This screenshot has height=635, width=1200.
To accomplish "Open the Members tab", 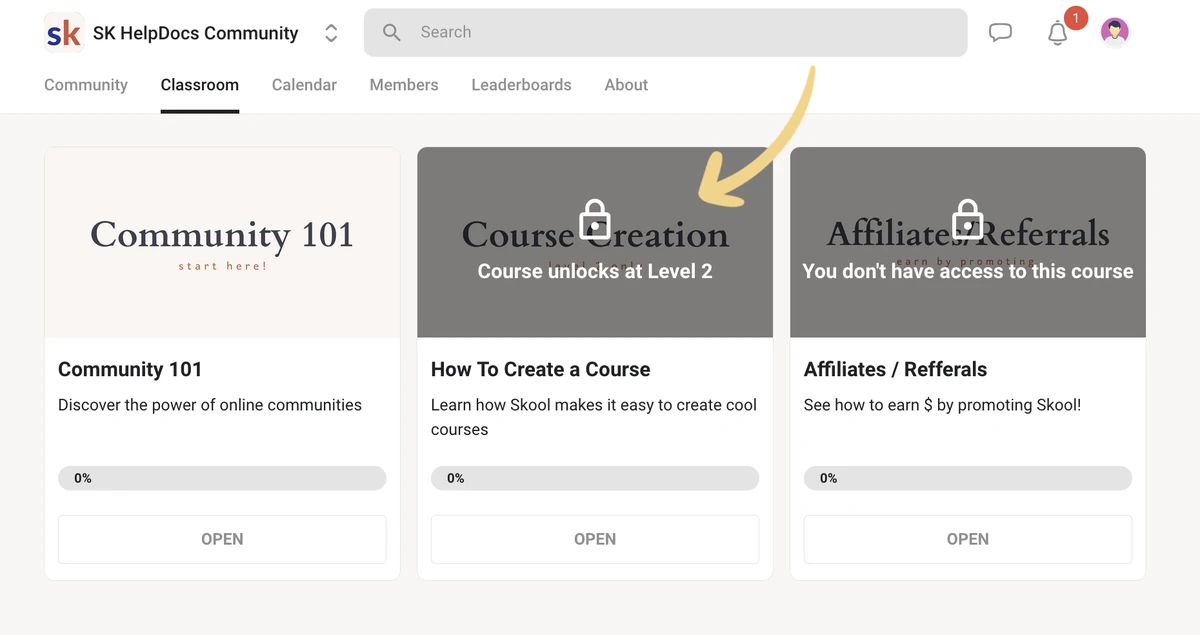I will click(x=404, y=85).
